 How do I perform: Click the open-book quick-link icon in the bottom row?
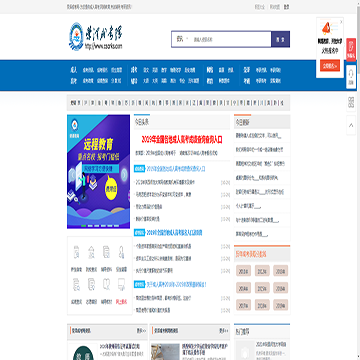(x=106, y=284)
